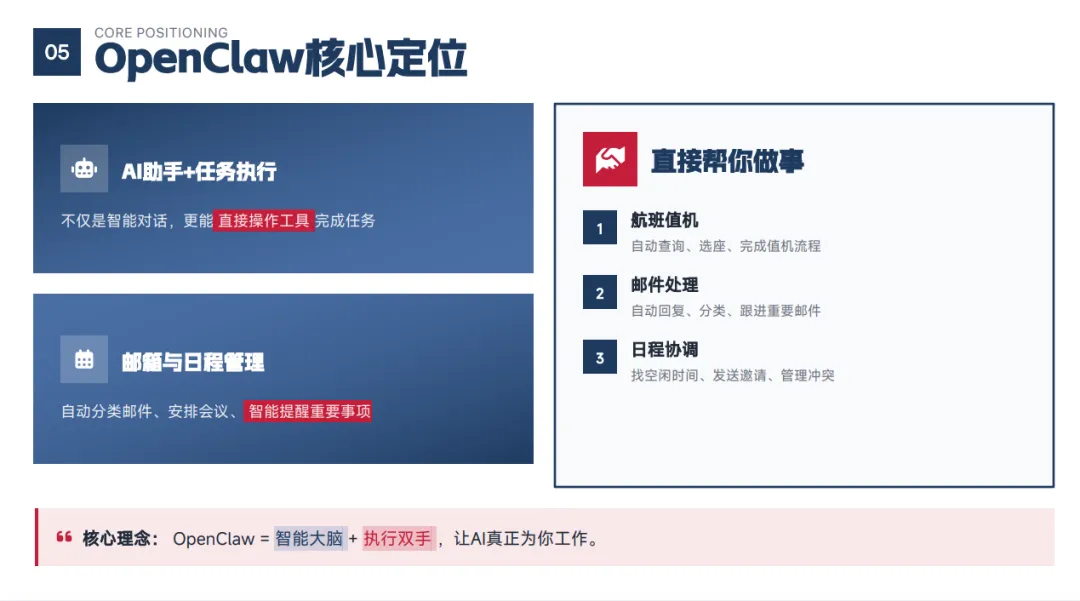Click the calendar icon beside 邮箱与日程管理

(84, 359)
